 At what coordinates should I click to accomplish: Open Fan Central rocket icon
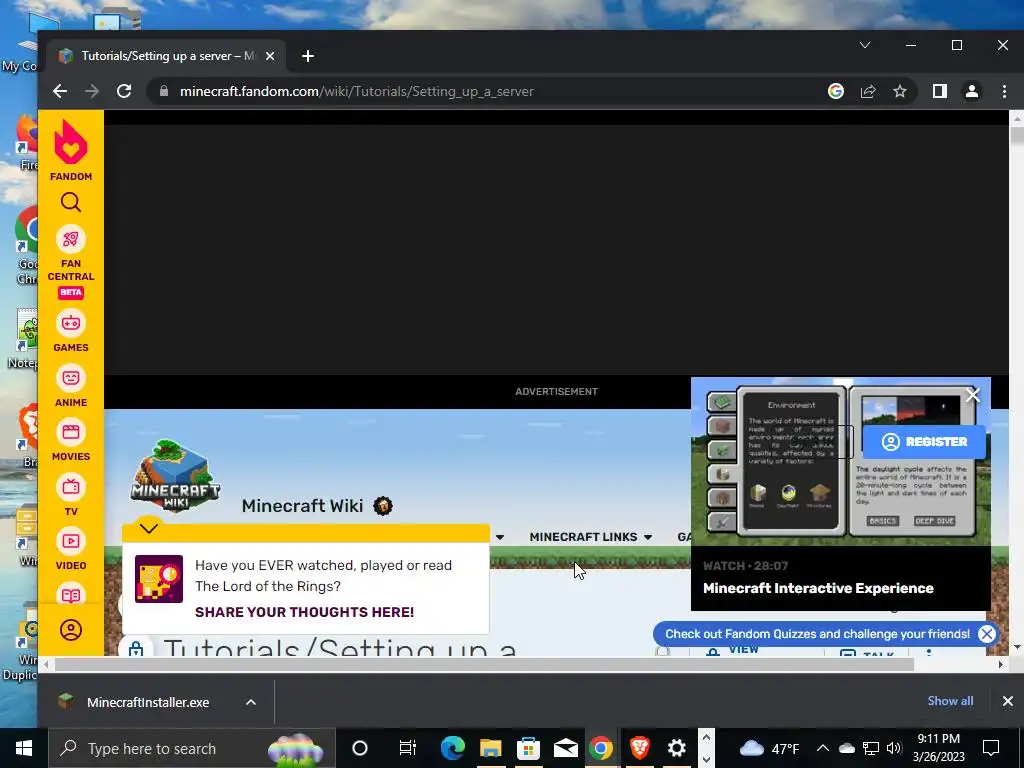(x=71, y=240)
